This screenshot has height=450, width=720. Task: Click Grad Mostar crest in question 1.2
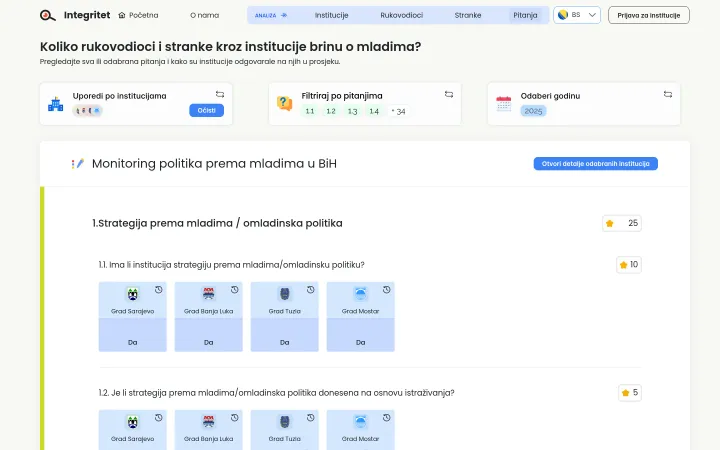[360, 422]
